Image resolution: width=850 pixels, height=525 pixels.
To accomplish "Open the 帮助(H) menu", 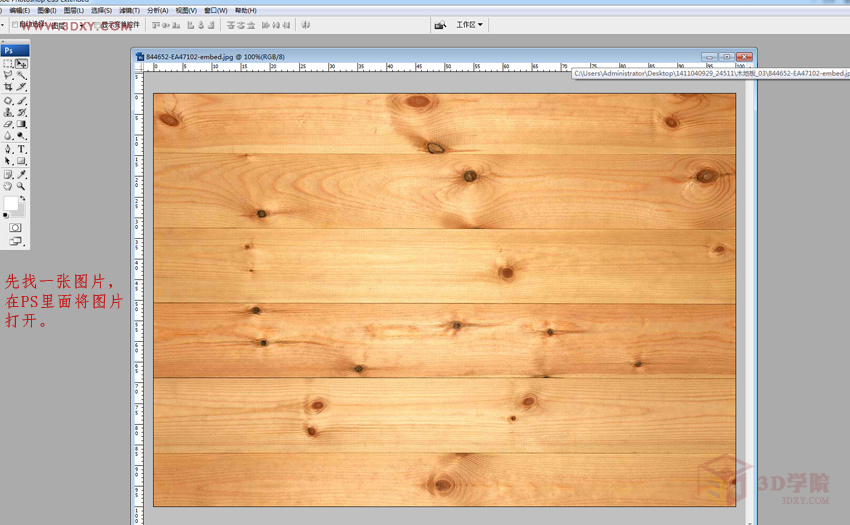I will tap(246, 10).
